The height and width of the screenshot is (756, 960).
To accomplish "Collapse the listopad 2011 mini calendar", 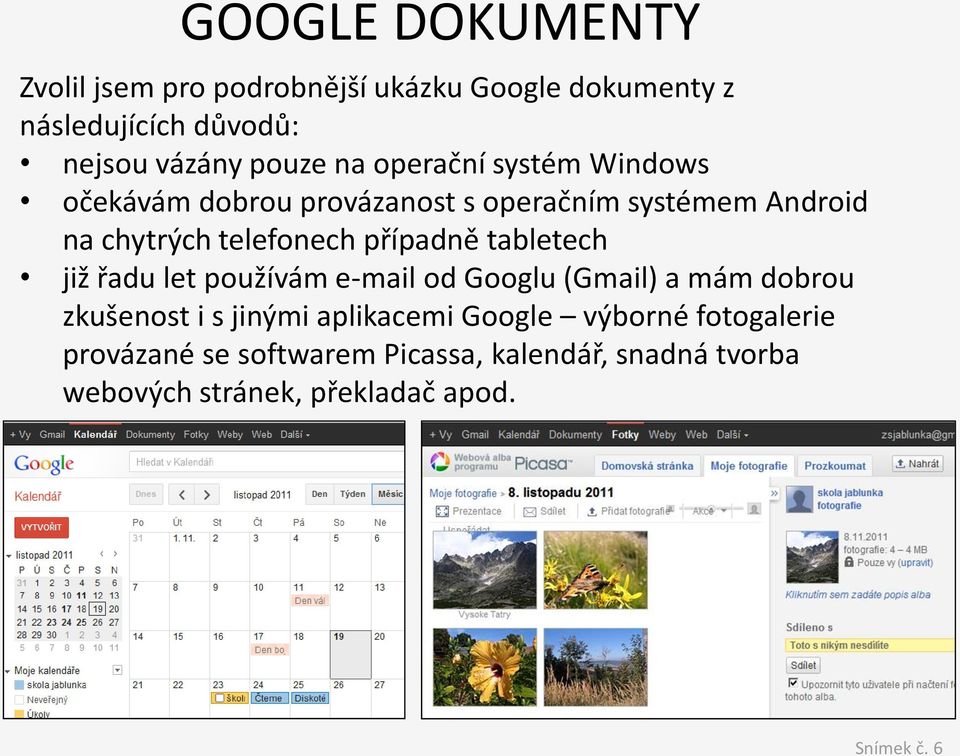I will (x=9, y=556).
